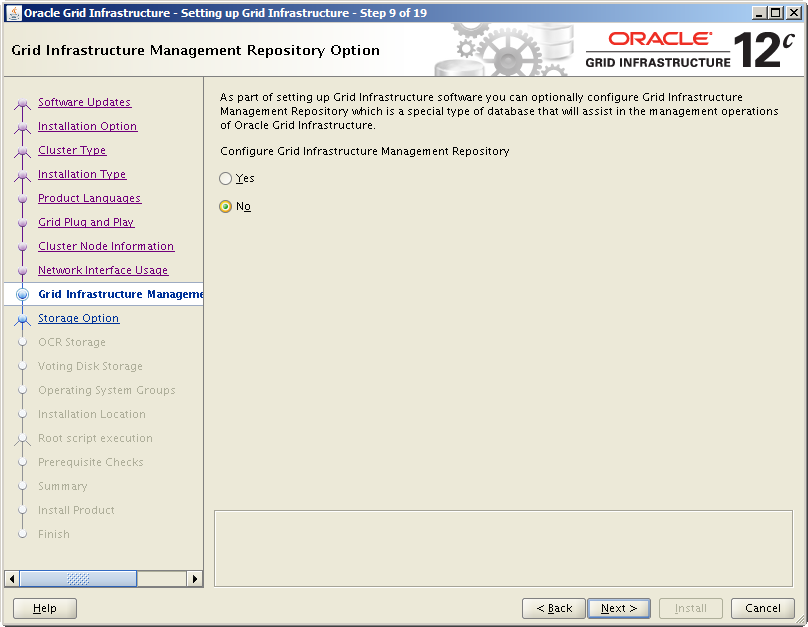Navigate to Grid Plug and Play step

[86, 223]
